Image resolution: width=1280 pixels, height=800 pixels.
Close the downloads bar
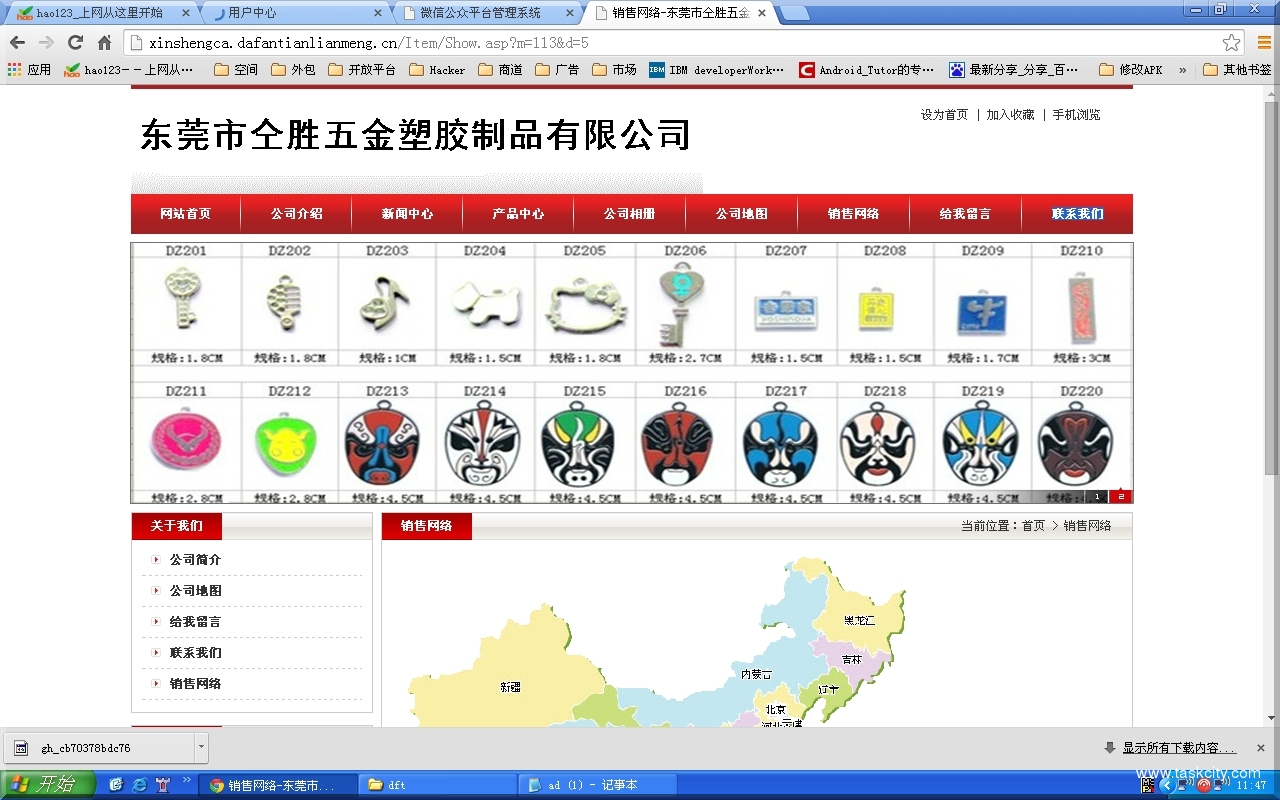click(x=1260, y=748)
